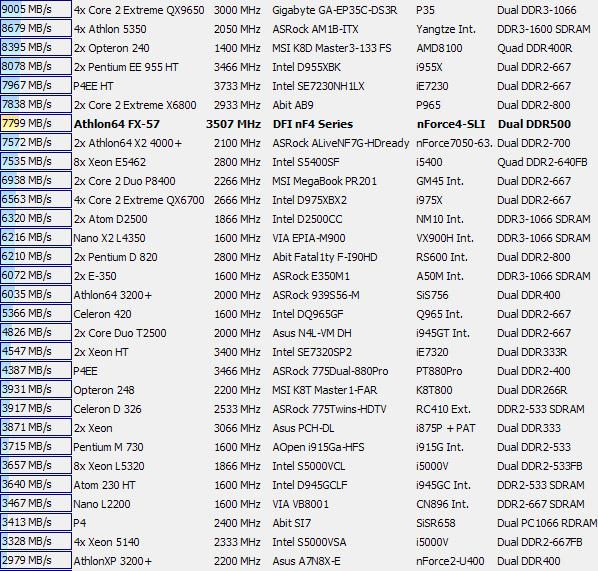Select the Opteron 248 row
Screen dimensions: 598x571
299,391
